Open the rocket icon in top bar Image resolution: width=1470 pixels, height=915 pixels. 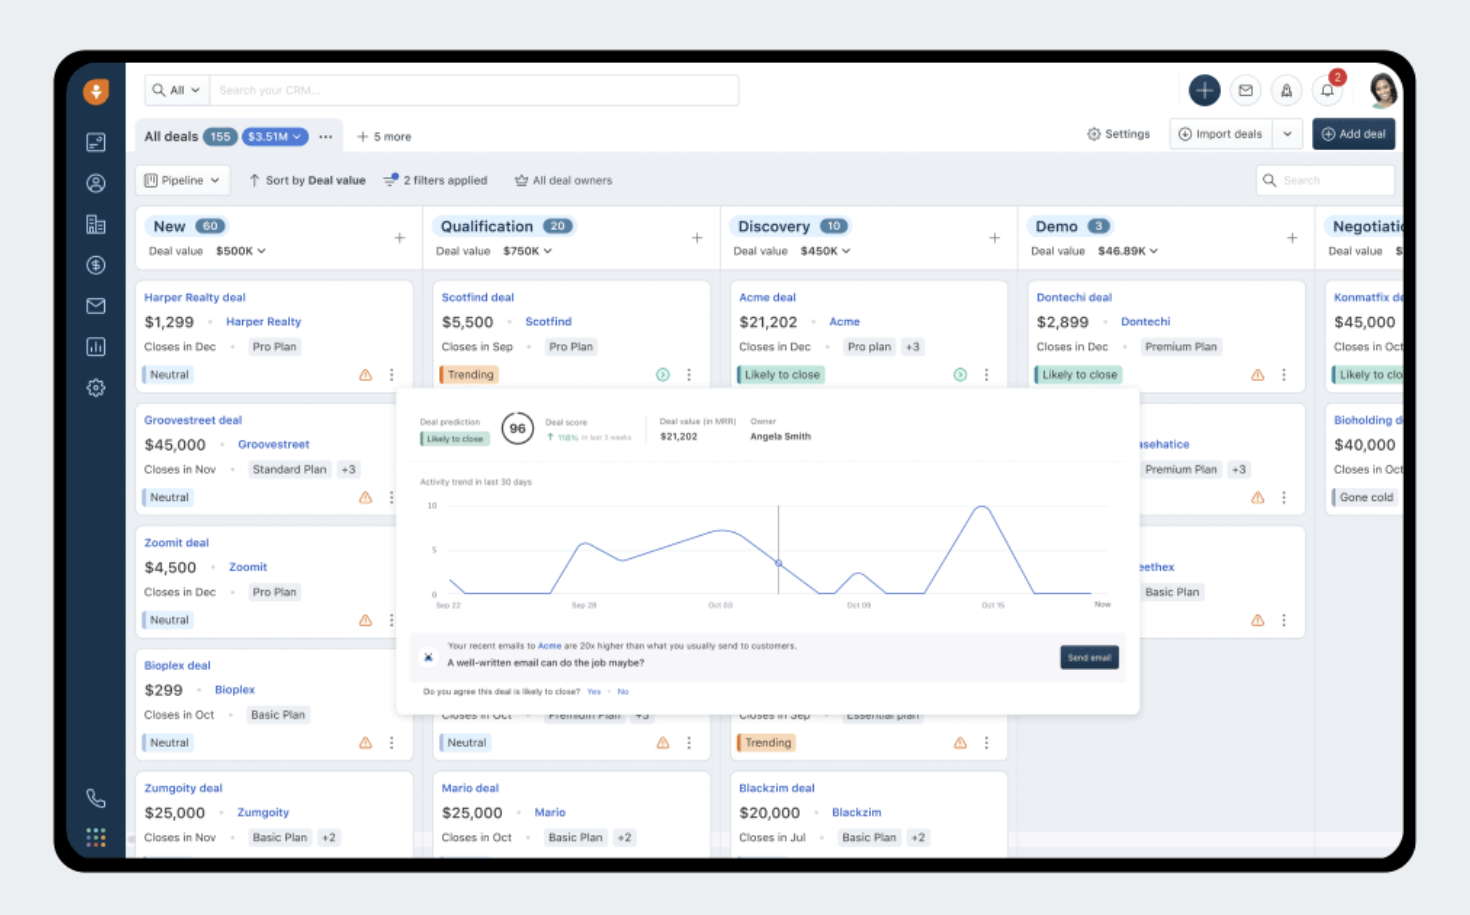(1286, 90)
